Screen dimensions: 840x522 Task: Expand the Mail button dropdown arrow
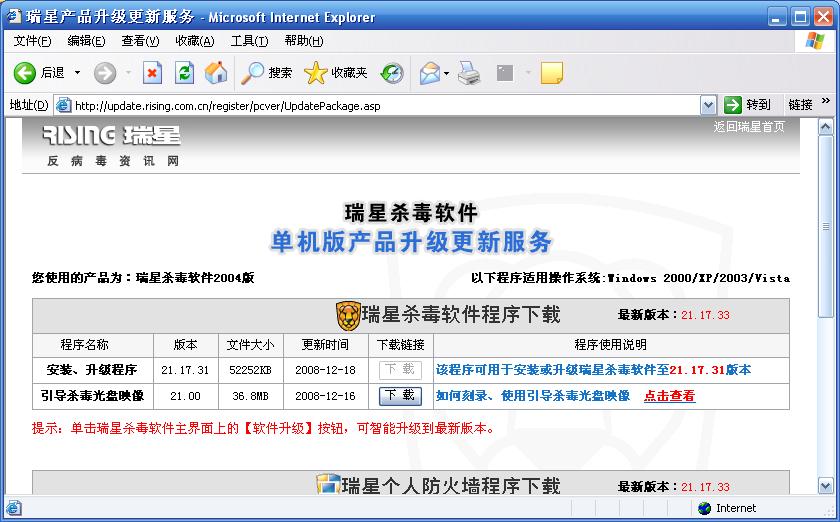point(446,73)
